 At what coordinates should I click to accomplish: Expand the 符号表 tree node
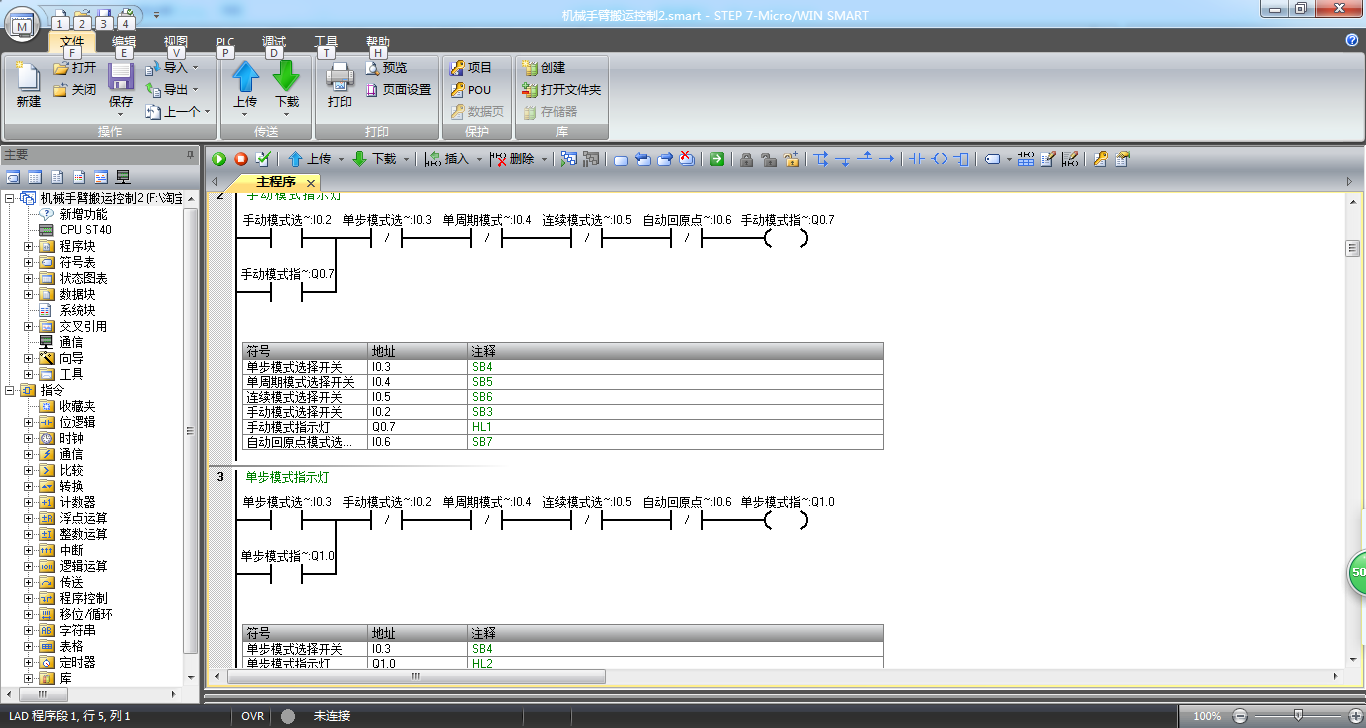click(x=29, y=262)
